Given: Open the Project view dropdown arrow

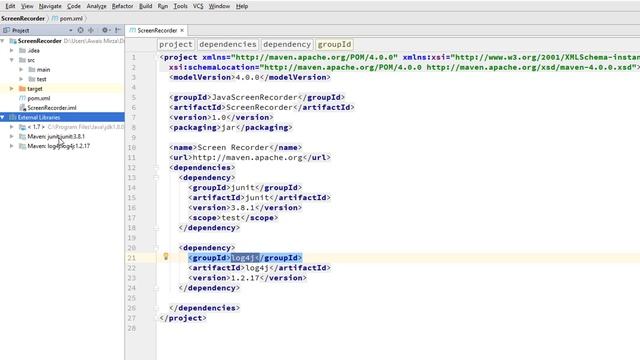Looking at the screenshot, I should (71, 31).
